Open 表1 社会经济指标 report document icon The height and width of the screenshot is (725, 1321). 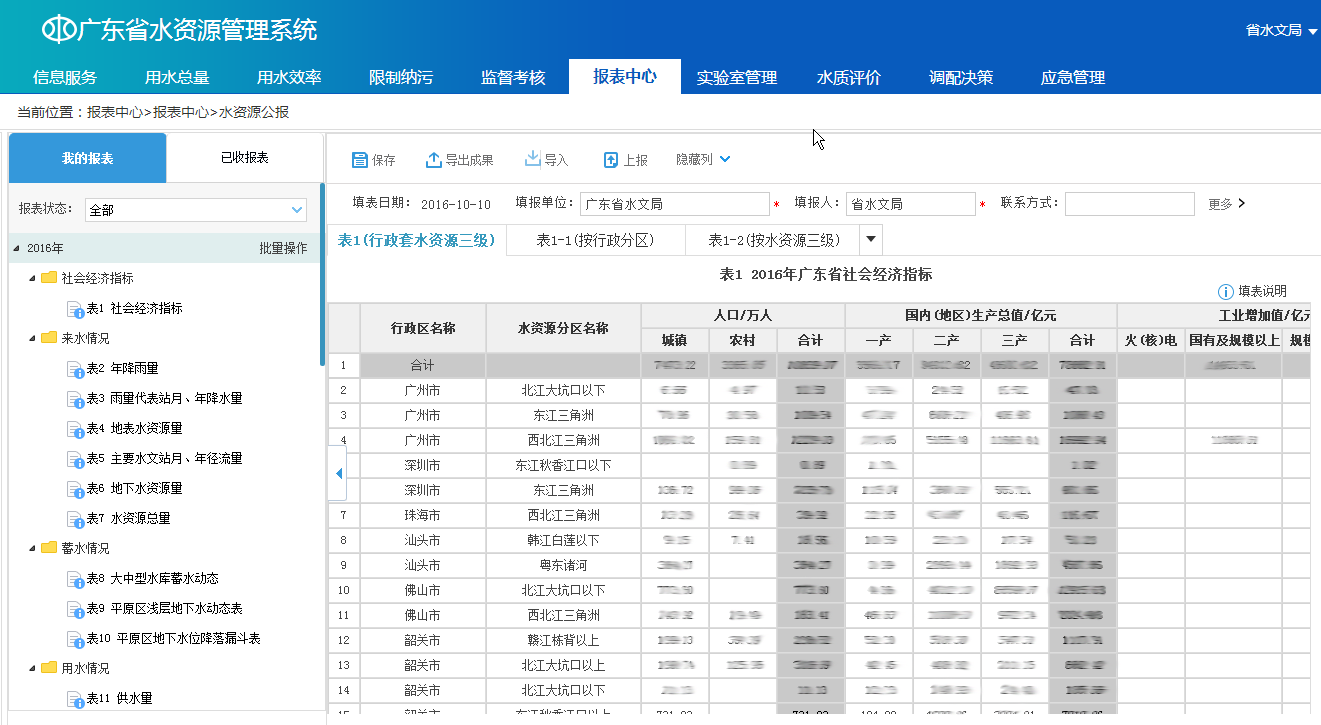pos(75,309)
